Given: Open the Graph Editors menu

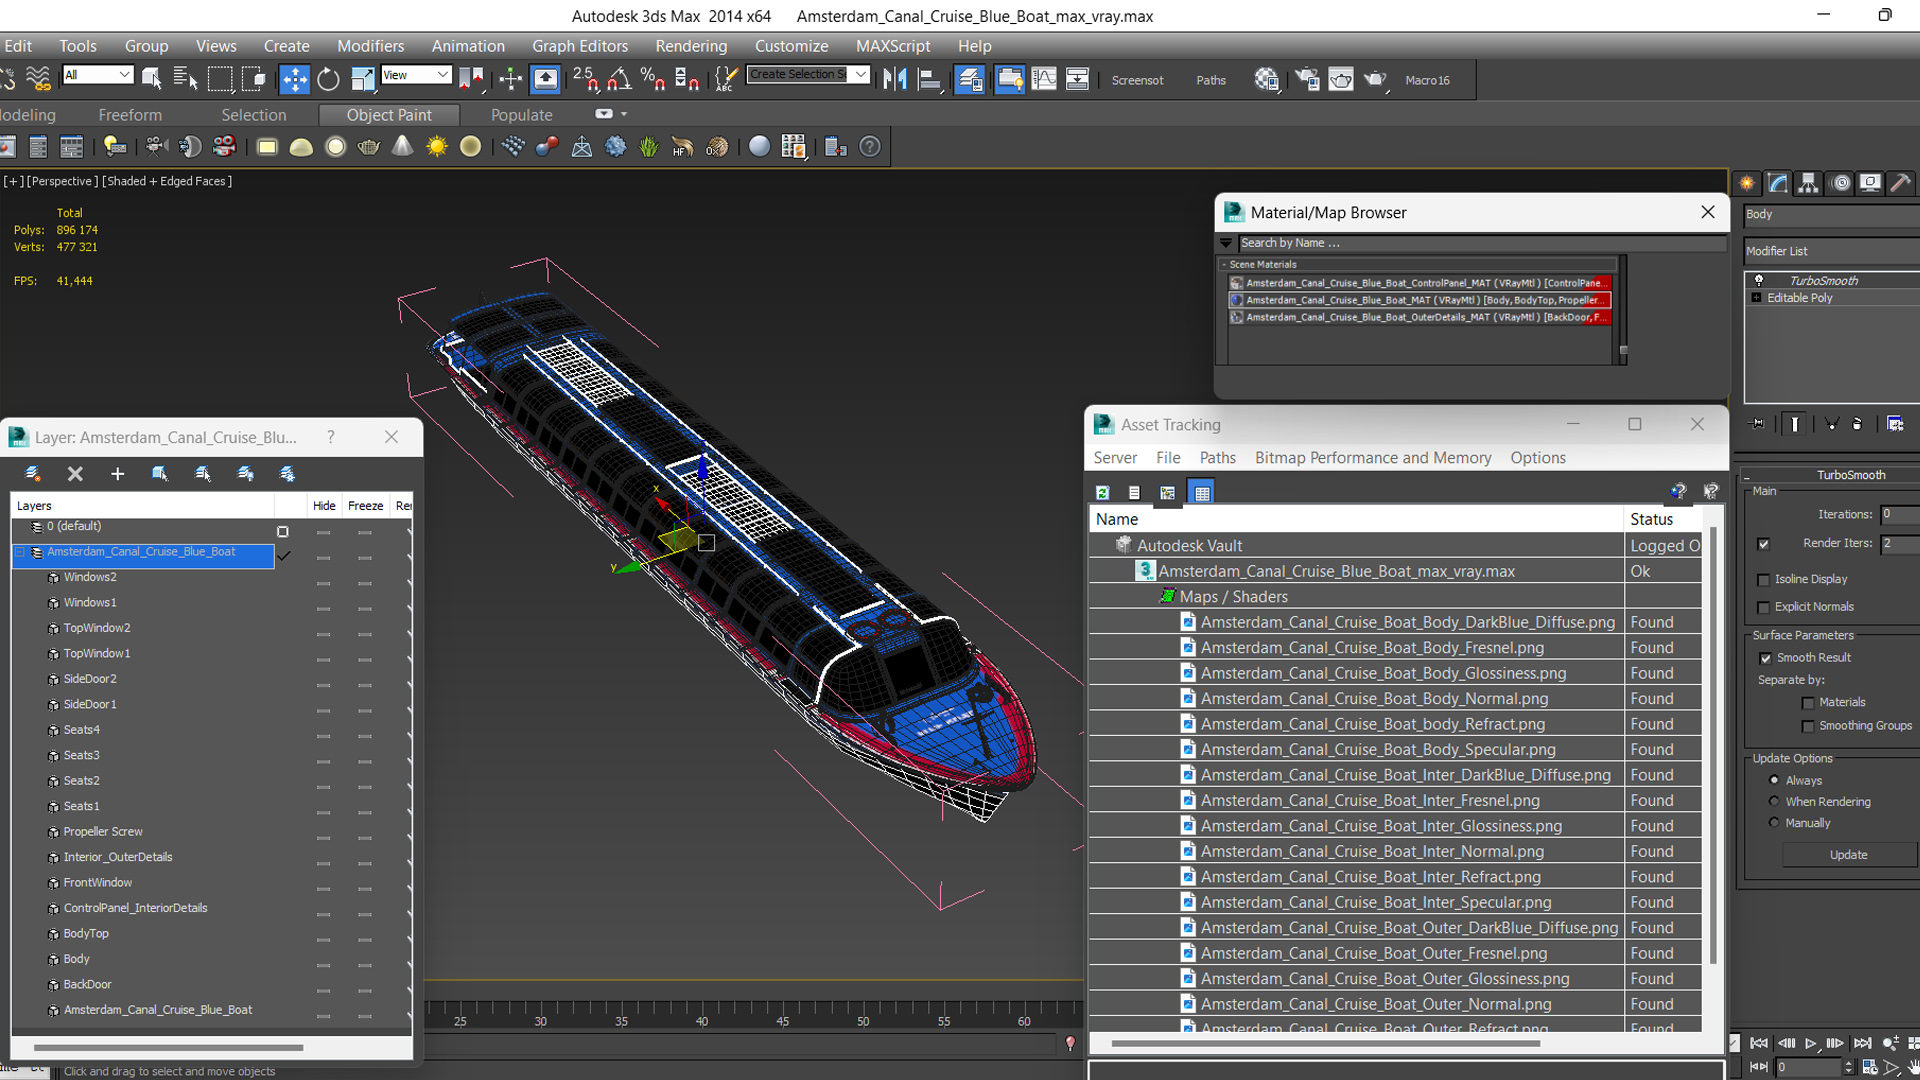Looking at the screenshot, I should coord(580,46).
